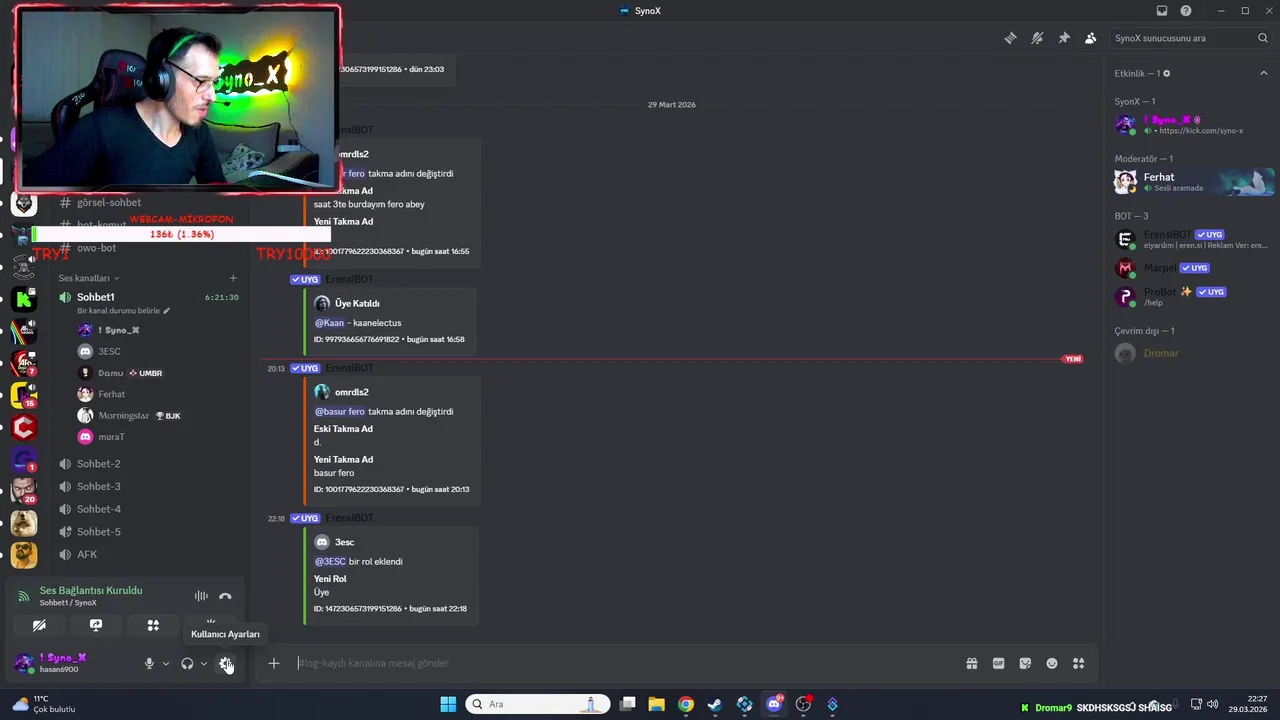Open weather widget 11°C Çok bulutlu

coord(44,704)
